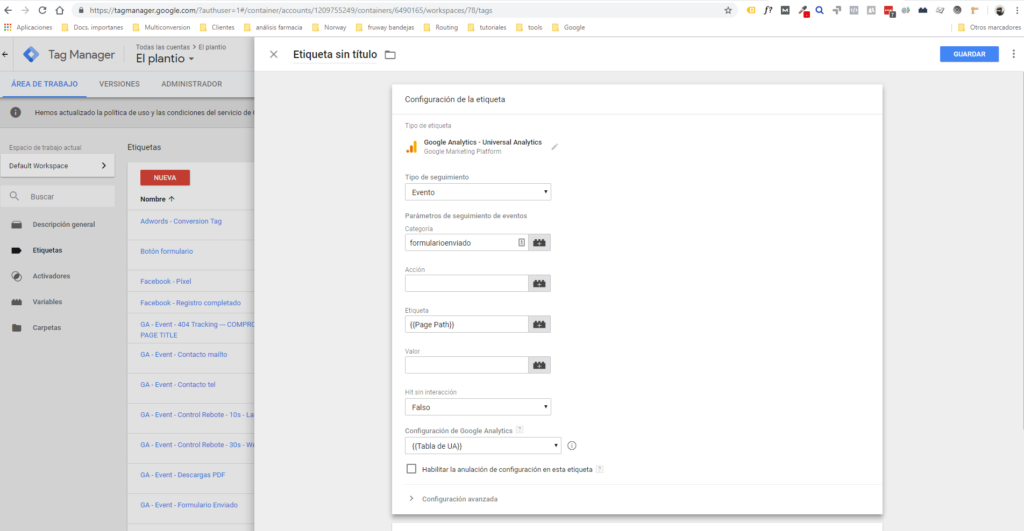This screenshot has width=1024, height=531.
Task: Open the Aplicaciones bookmarks grid icon
Action: [x=8, y=27]
